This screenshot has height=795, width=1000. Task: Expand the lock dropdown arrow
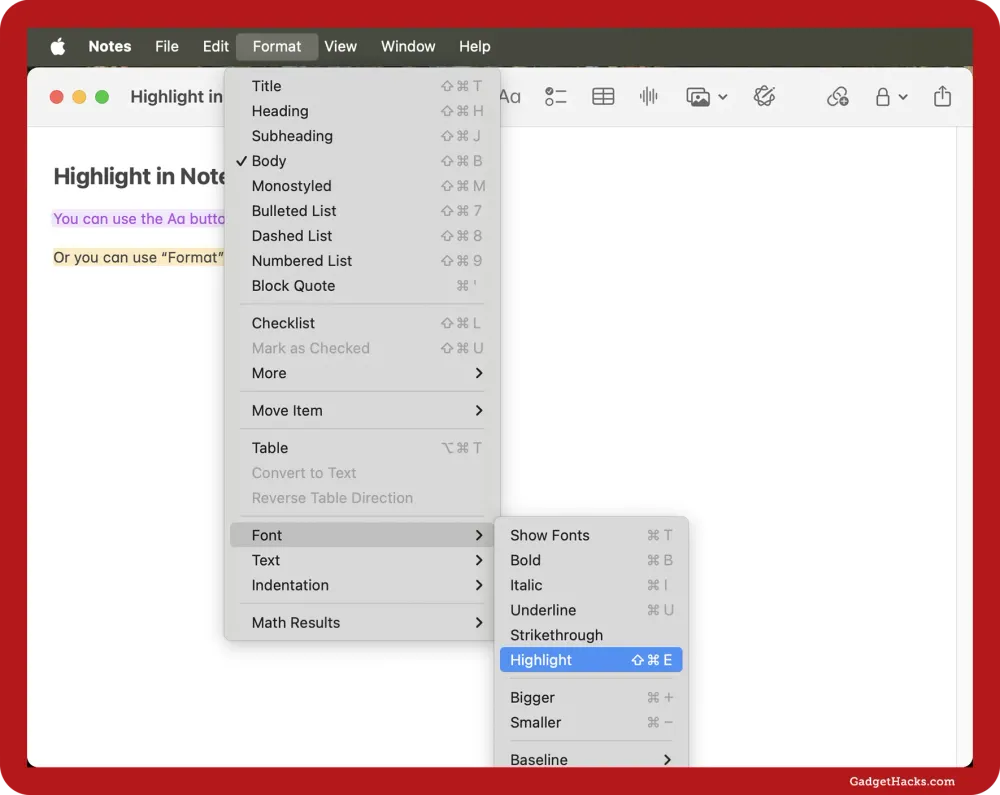click(x=903, y=98)
